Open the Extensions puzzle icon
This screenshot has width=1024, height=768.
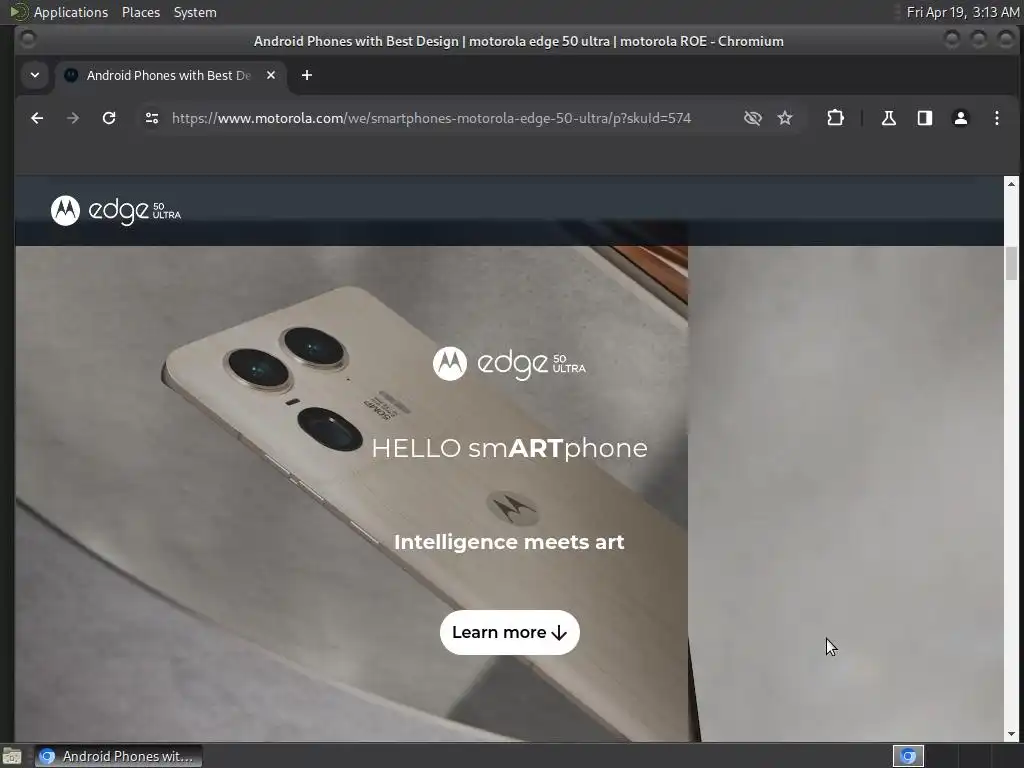click(835, 118)
